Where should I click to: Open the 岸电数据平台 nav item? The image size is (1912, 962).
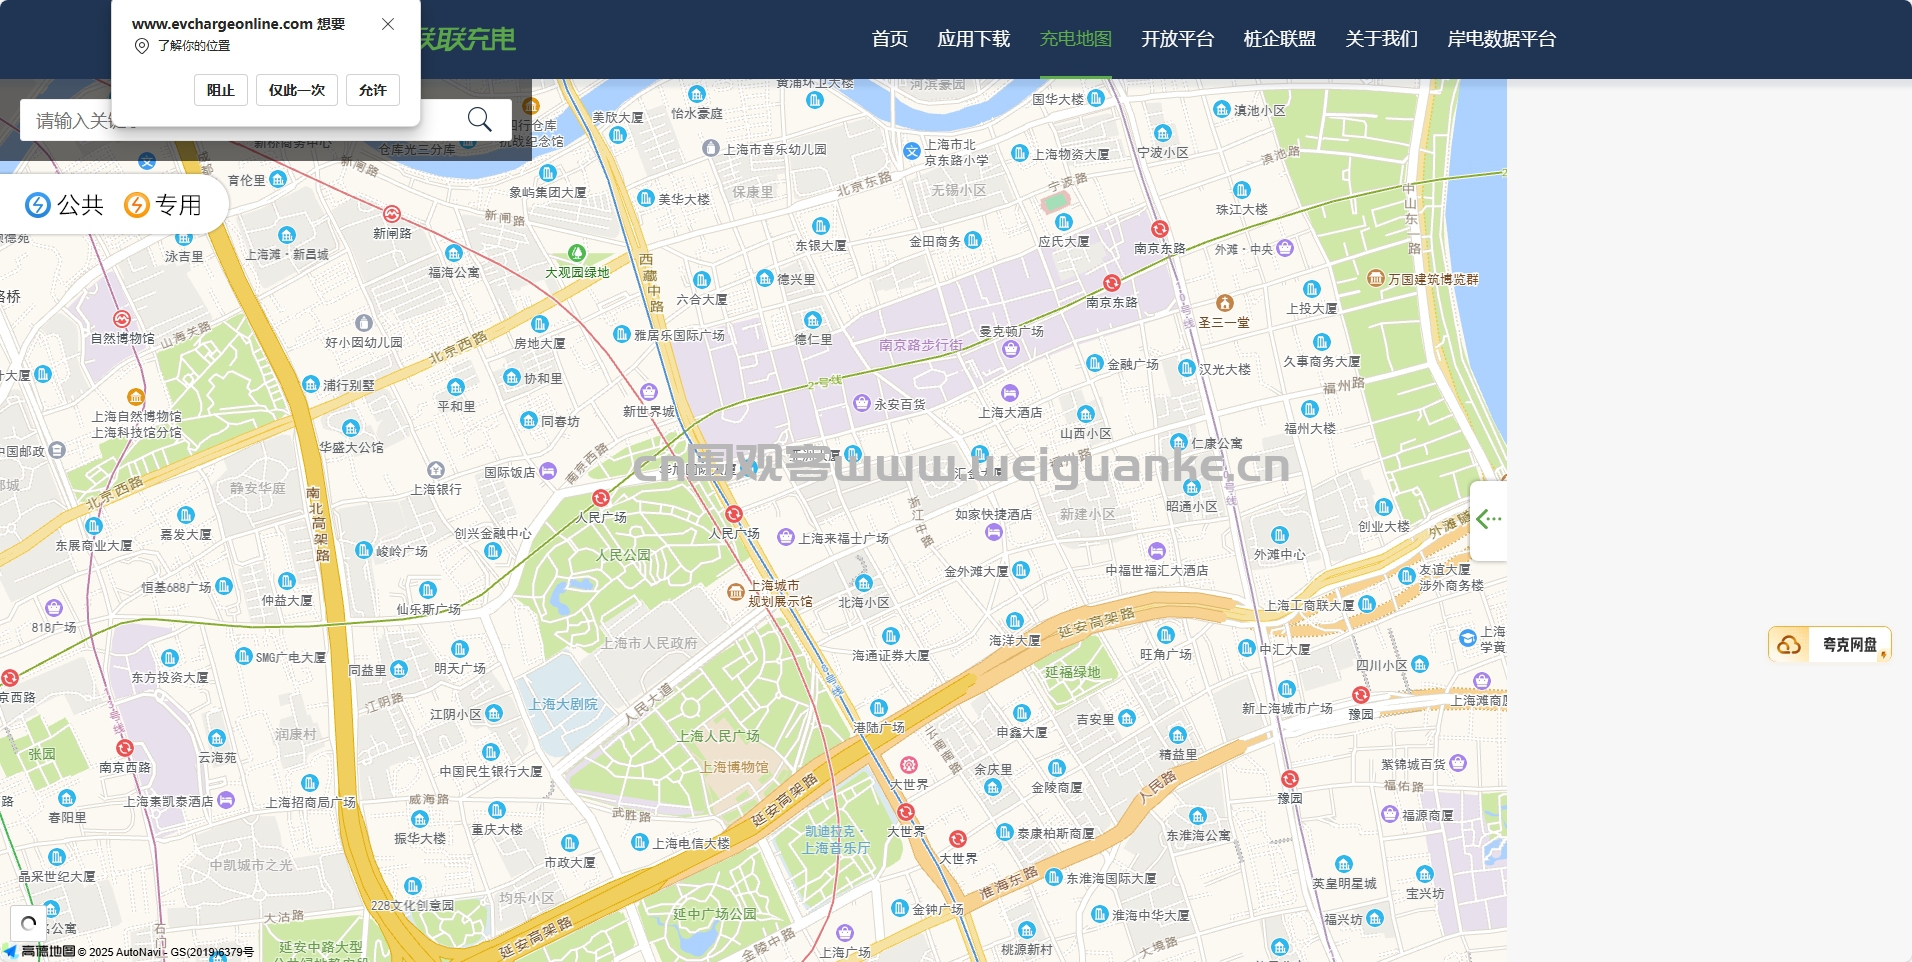(x=1502, y=39)
